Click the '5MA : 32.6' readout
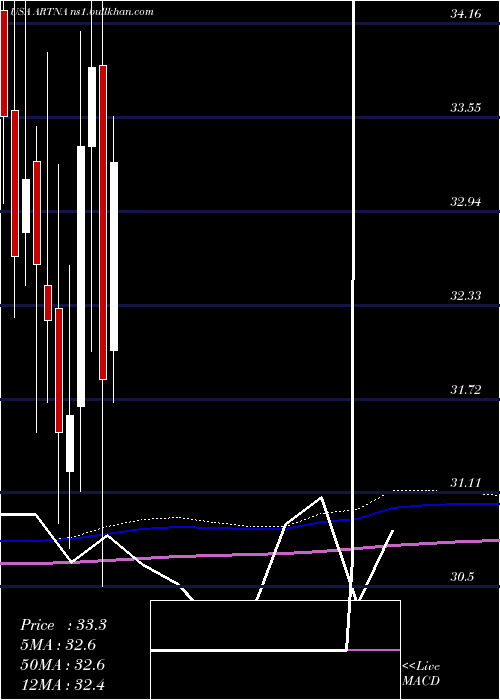500x700 pixels. pyautogui.click(x=58, y=645)
